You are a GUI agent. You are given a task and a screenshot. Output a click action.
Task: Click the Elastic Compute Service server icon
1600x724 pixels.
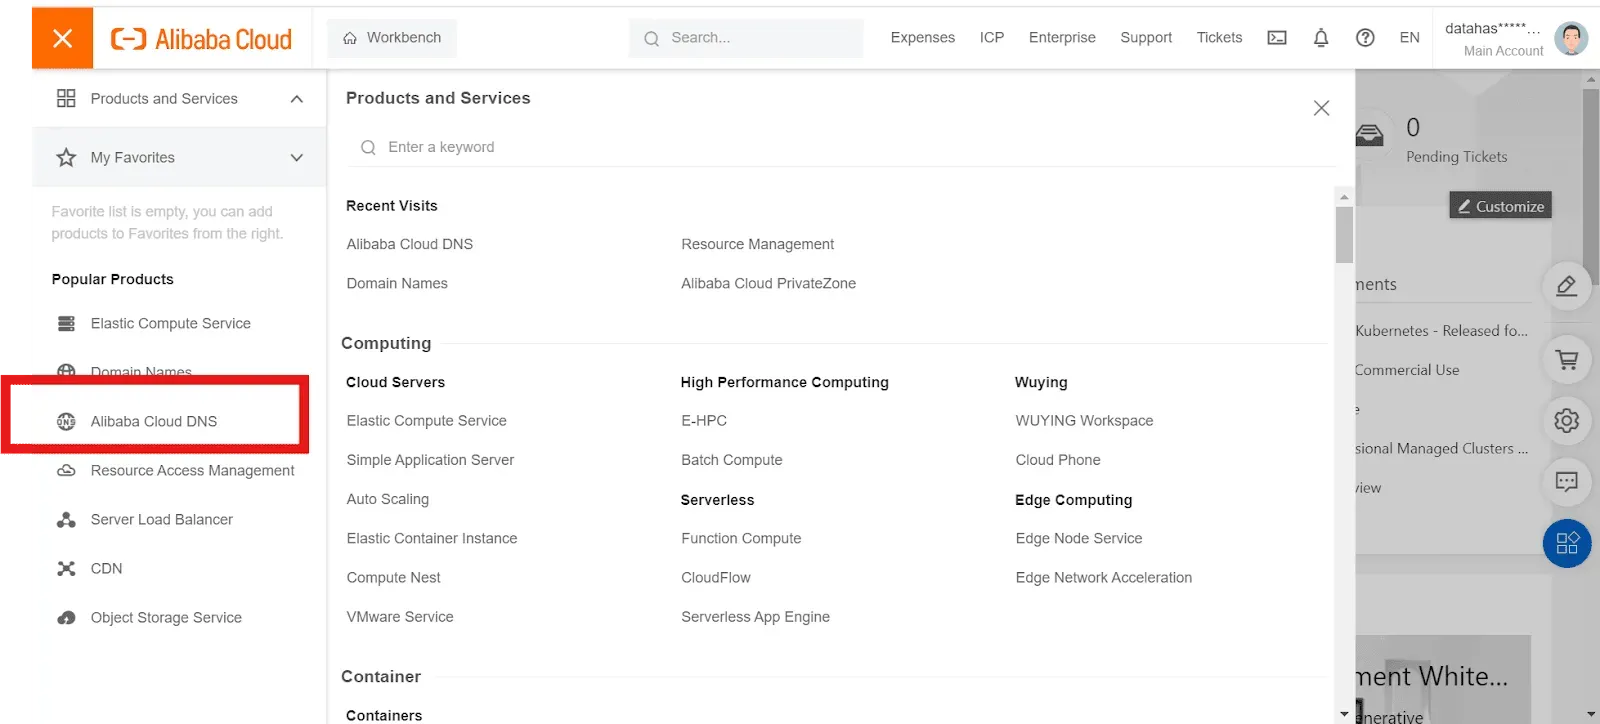coord(66,324)
